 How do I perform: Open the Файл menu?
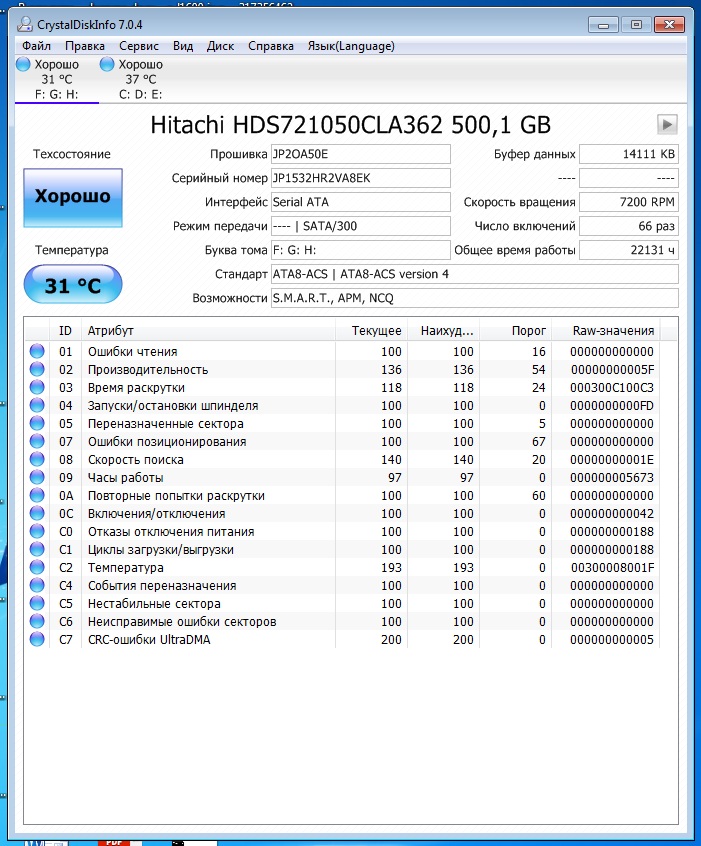click(36, 46)
